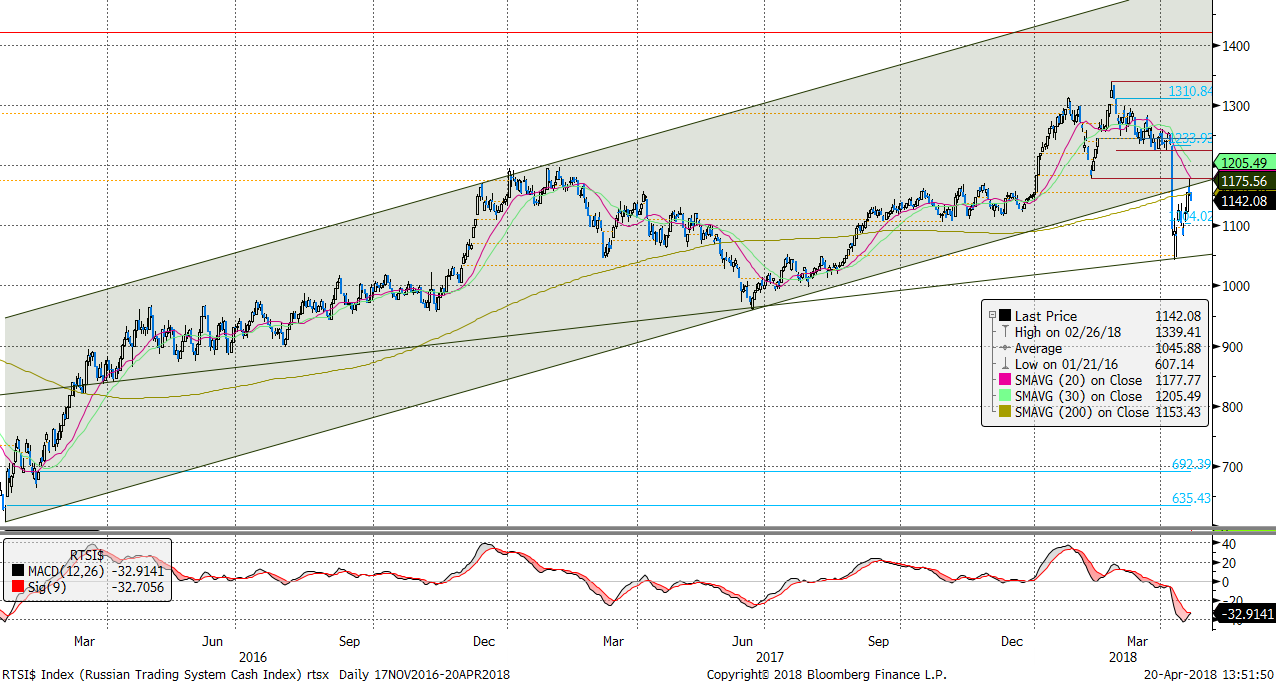Viewport: 1276px width, 683px height.
Task: Click the 1310.84 blue annotation label
Action: tap(1190, 92)
